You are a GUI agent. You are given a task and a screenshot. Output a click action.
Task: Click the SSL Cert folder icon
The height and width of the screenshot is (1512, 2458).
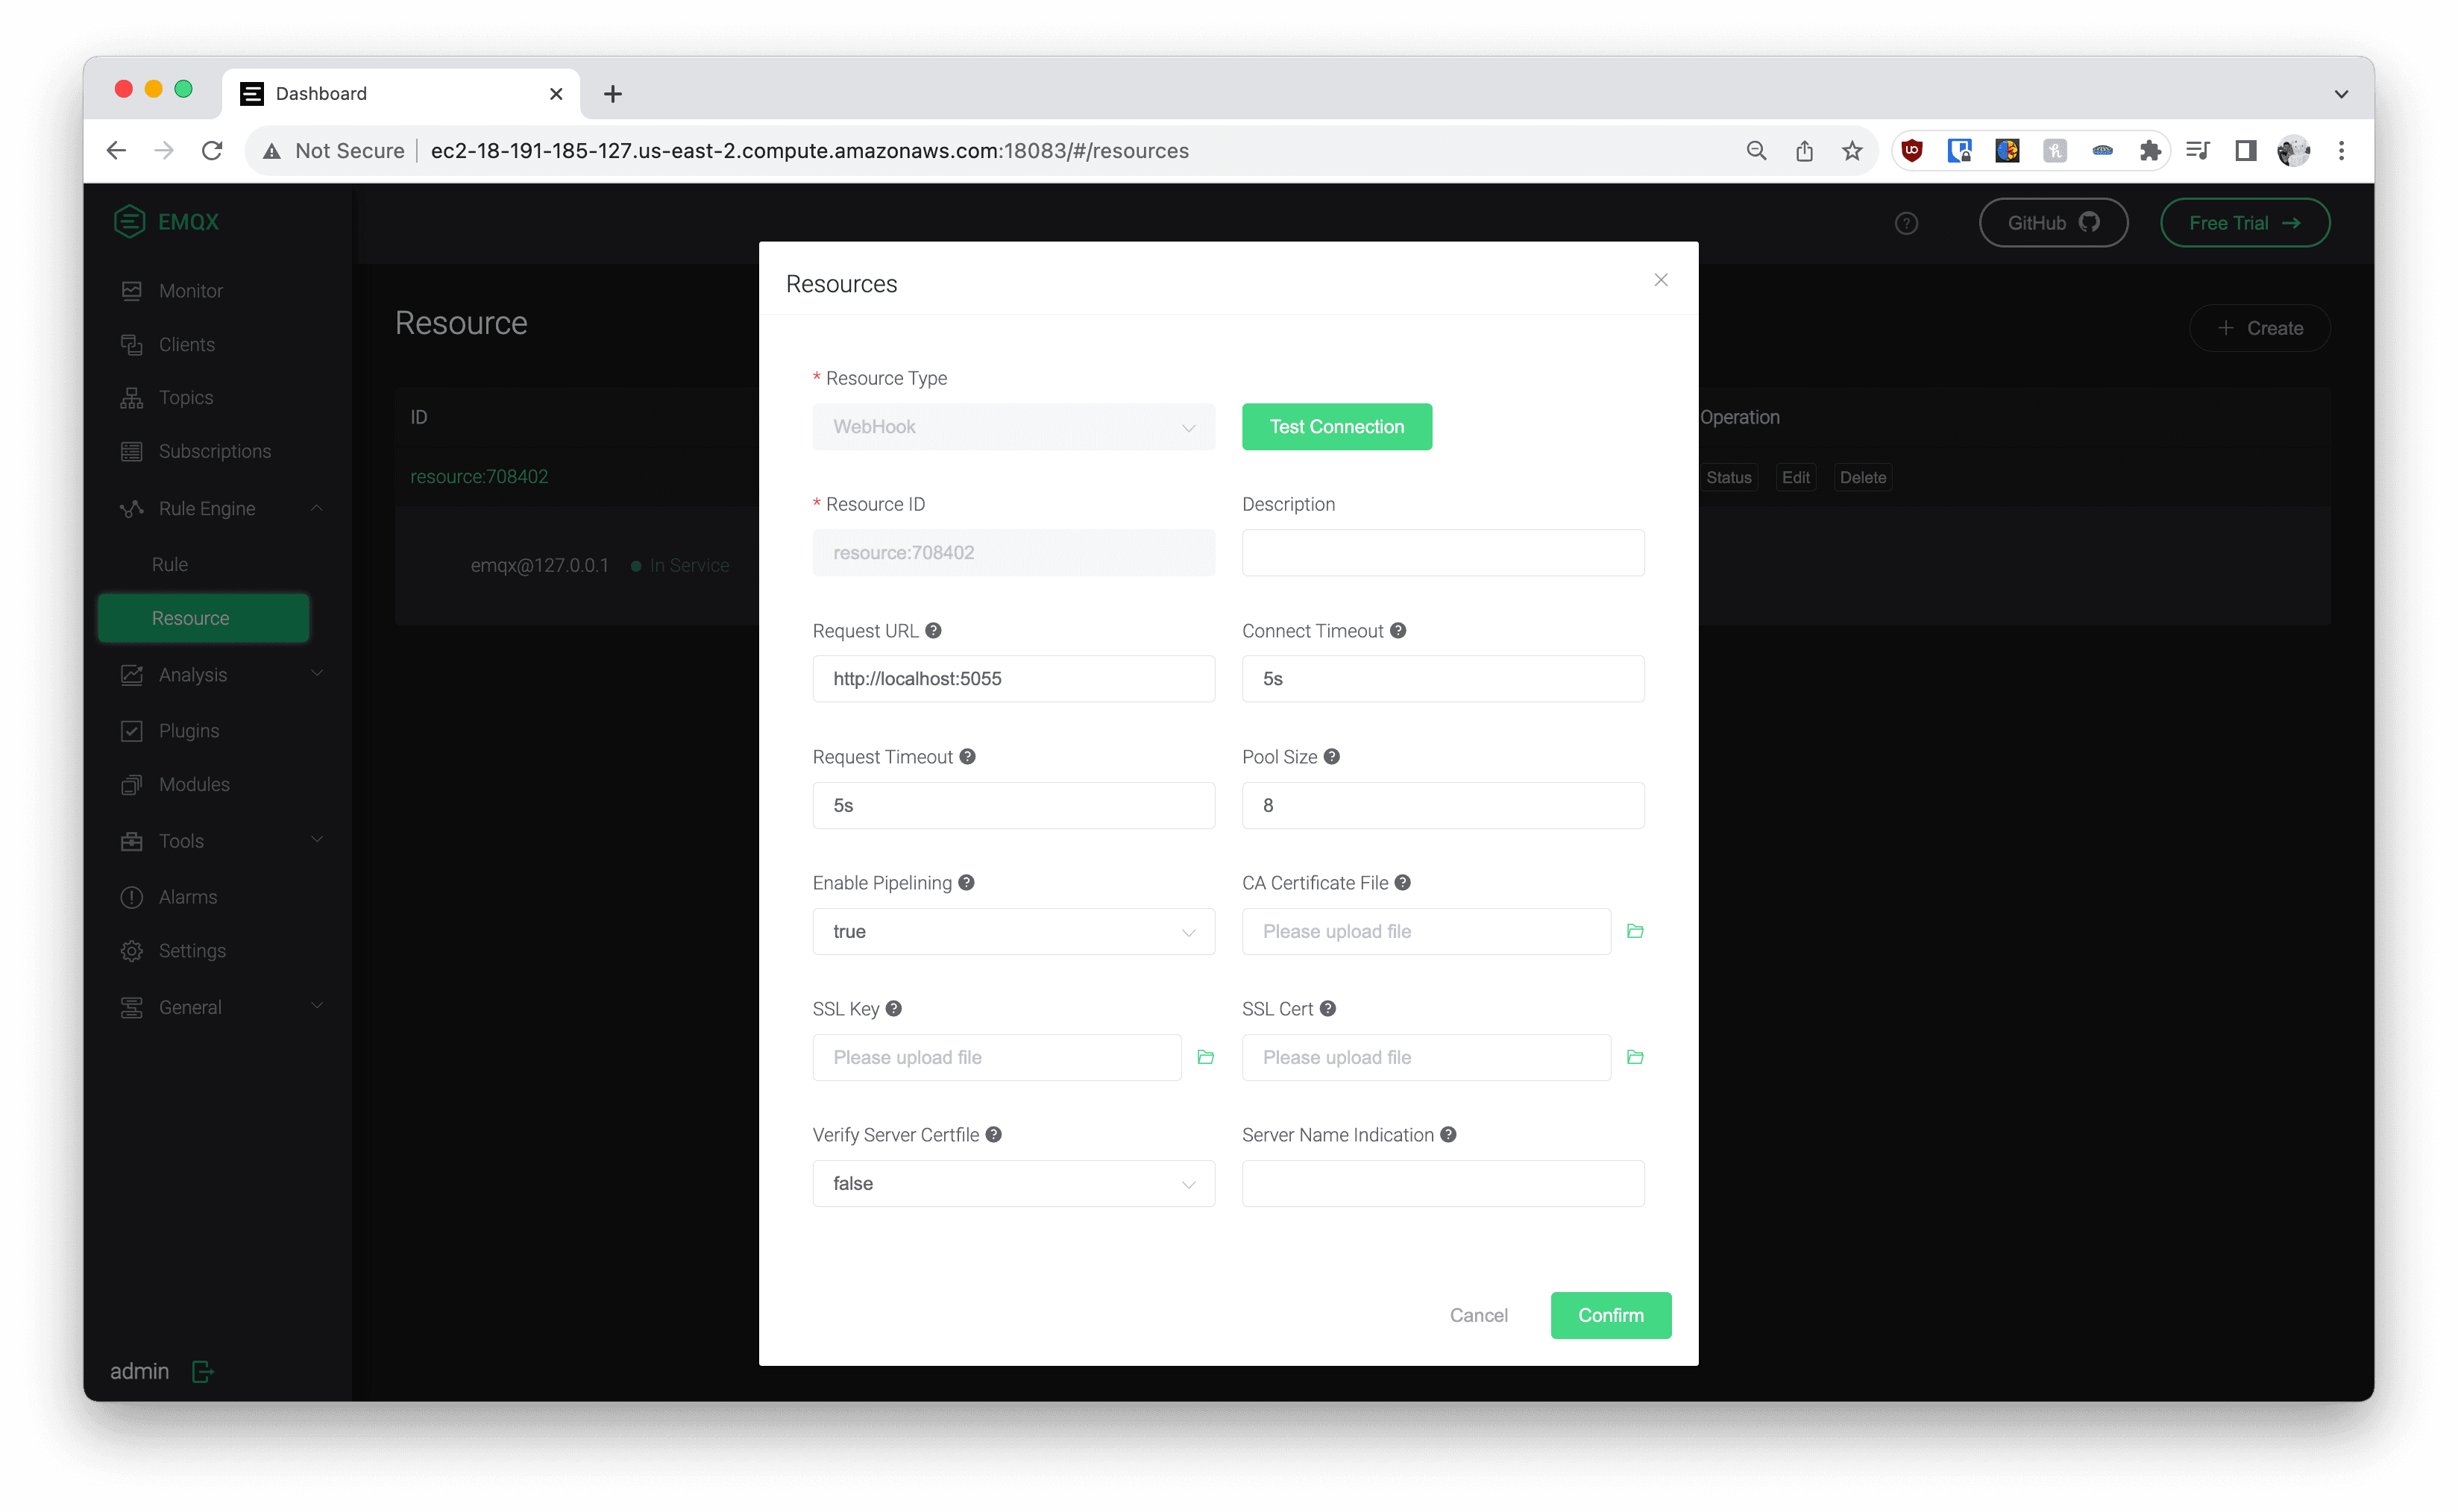(1635, 1057)
